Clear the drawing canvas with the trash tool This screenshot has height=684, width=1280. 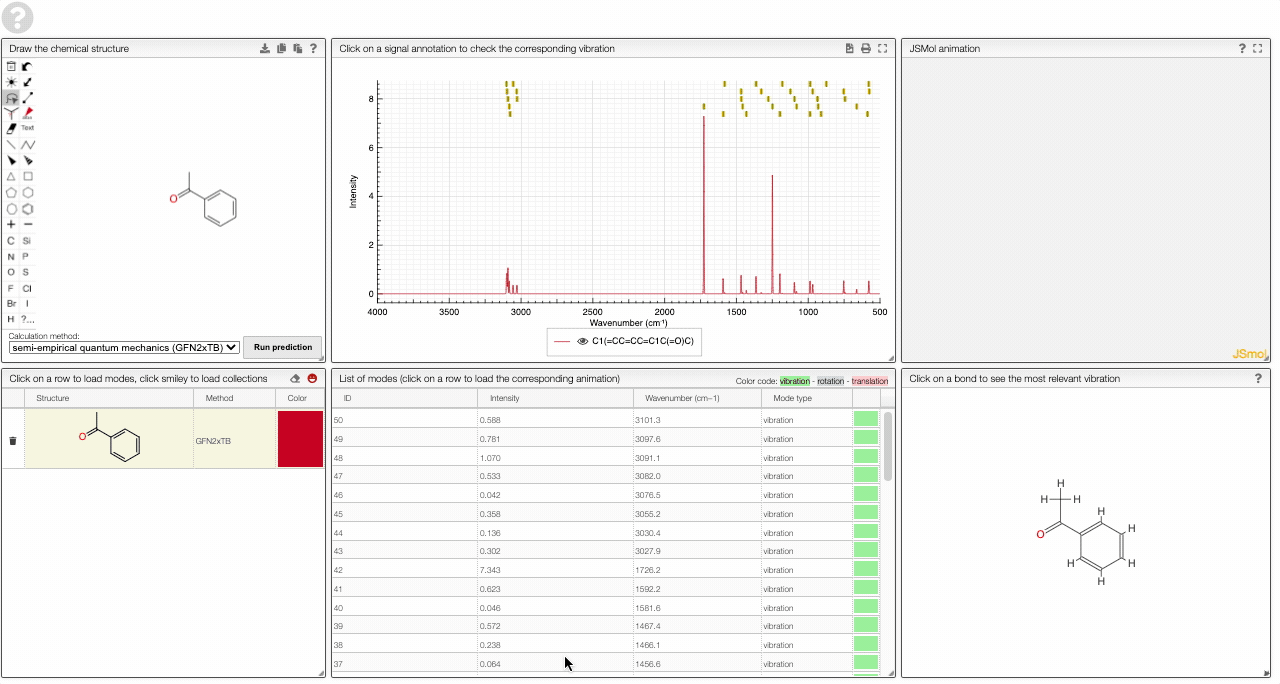coord(11,66)
